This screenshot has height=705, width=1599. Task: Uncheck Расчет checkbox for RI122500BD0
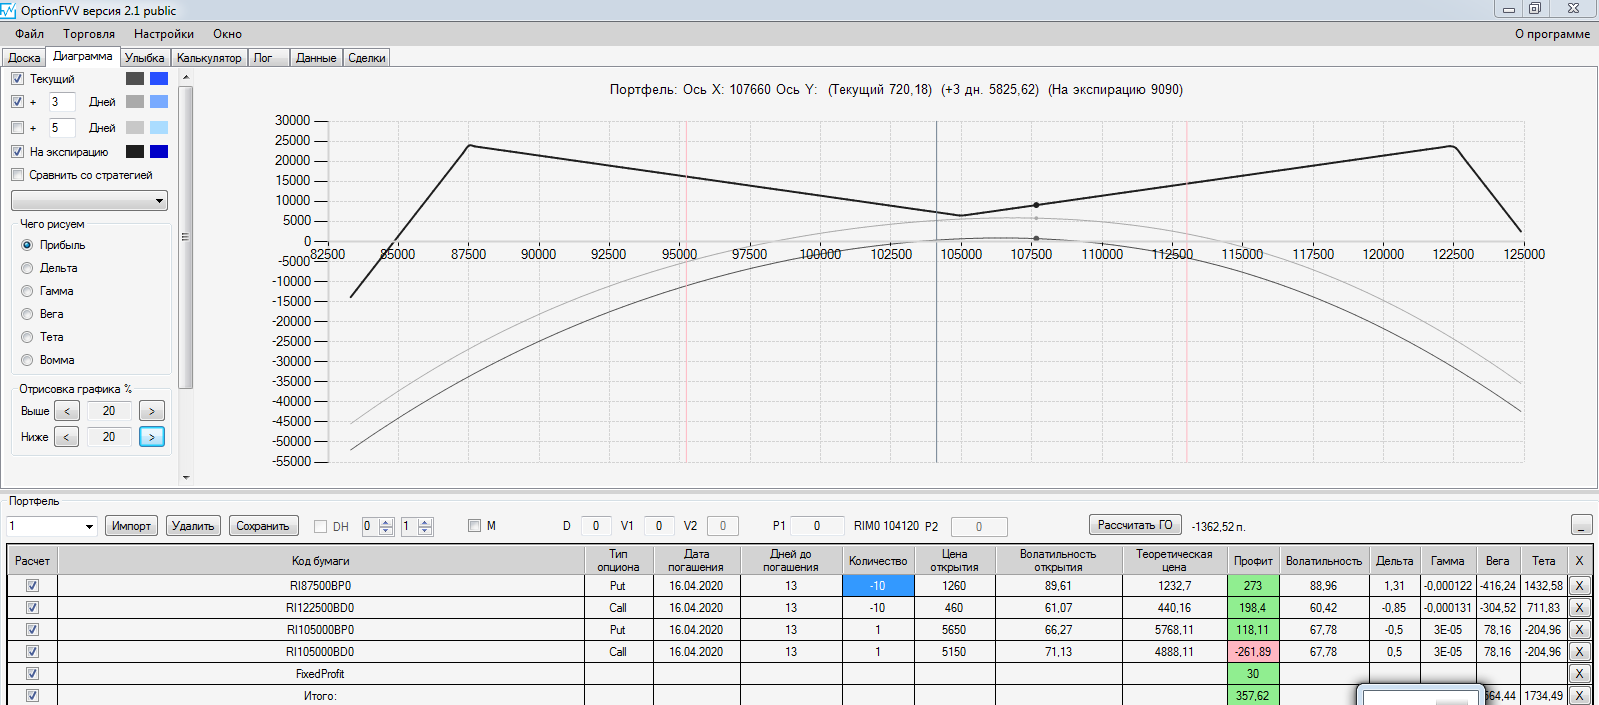pos(32,608)
